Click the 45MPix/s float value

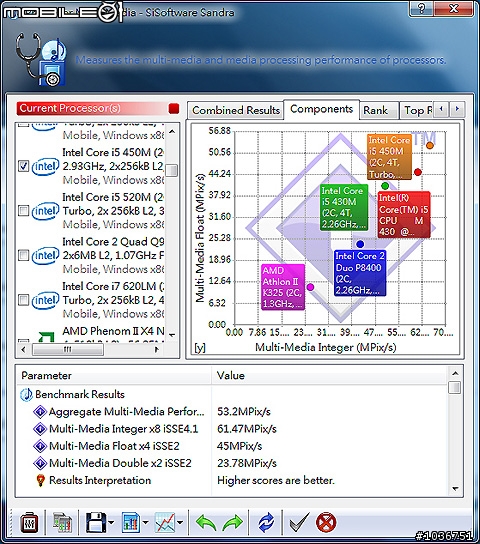coord(239,446)
